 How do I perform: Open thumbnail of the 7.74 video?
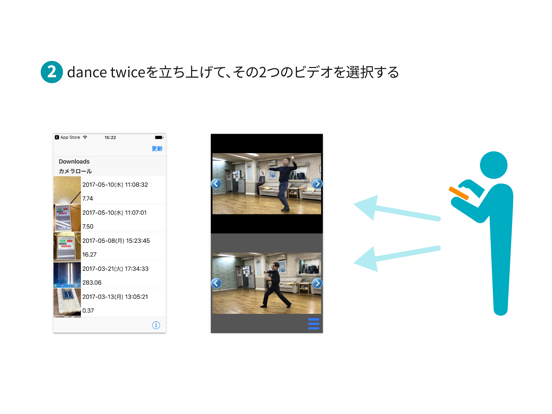coord(67,190)
